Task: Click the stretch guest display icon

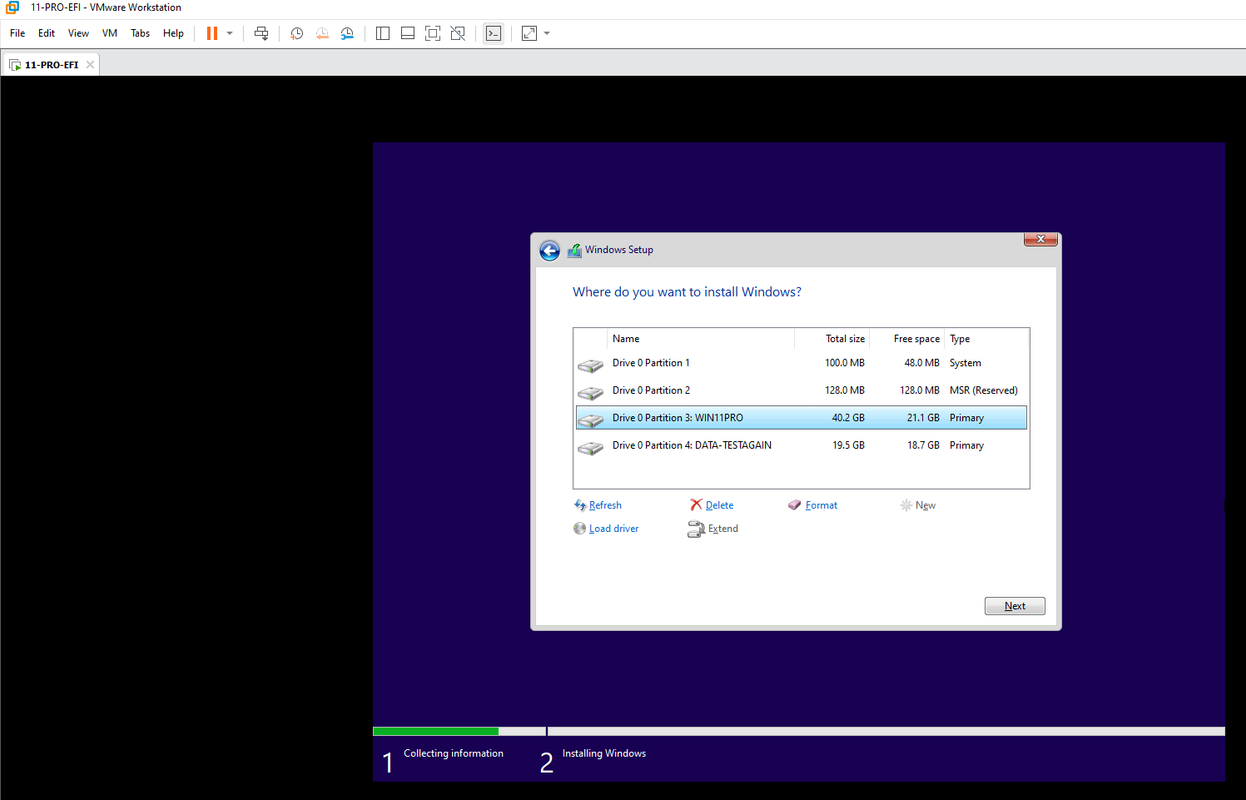Action: pyautogui.click(x=529, y=33)
